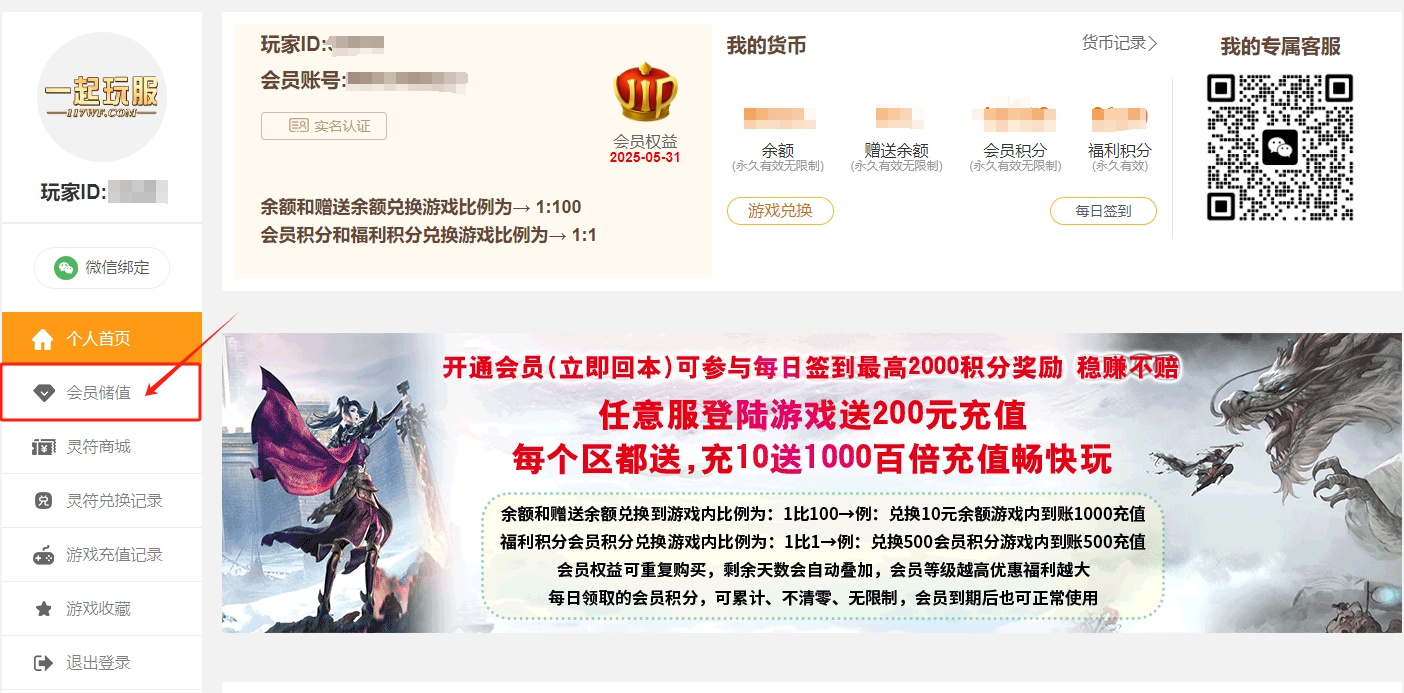Click the logout icon beside 退出登录
1404x693 pixels.
coord(43,663)
